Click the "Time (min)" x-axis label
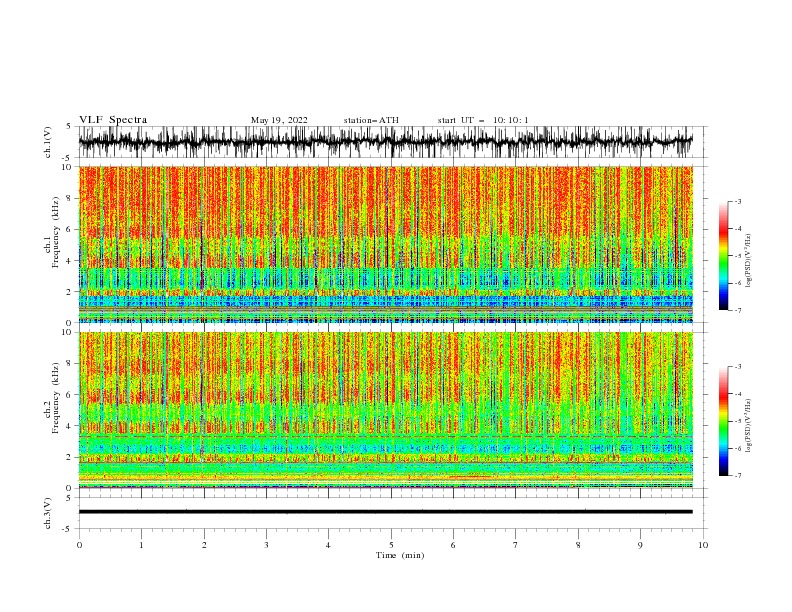 coord(400,555)
